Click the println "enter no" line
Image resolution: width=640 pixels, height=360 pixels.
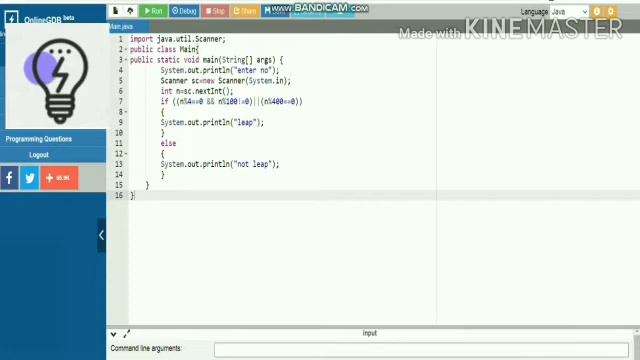(220, 71)
